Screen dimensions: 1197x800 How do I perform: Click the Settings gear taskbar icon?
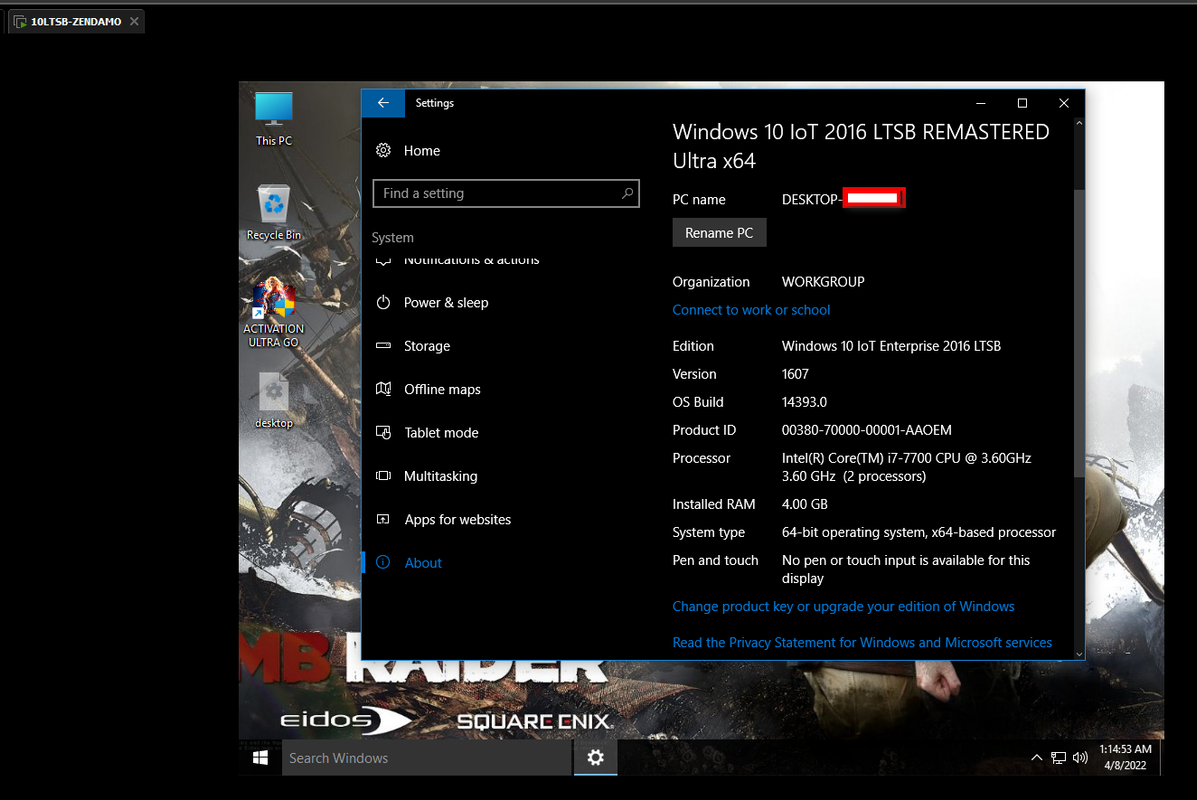coord(595,757)
